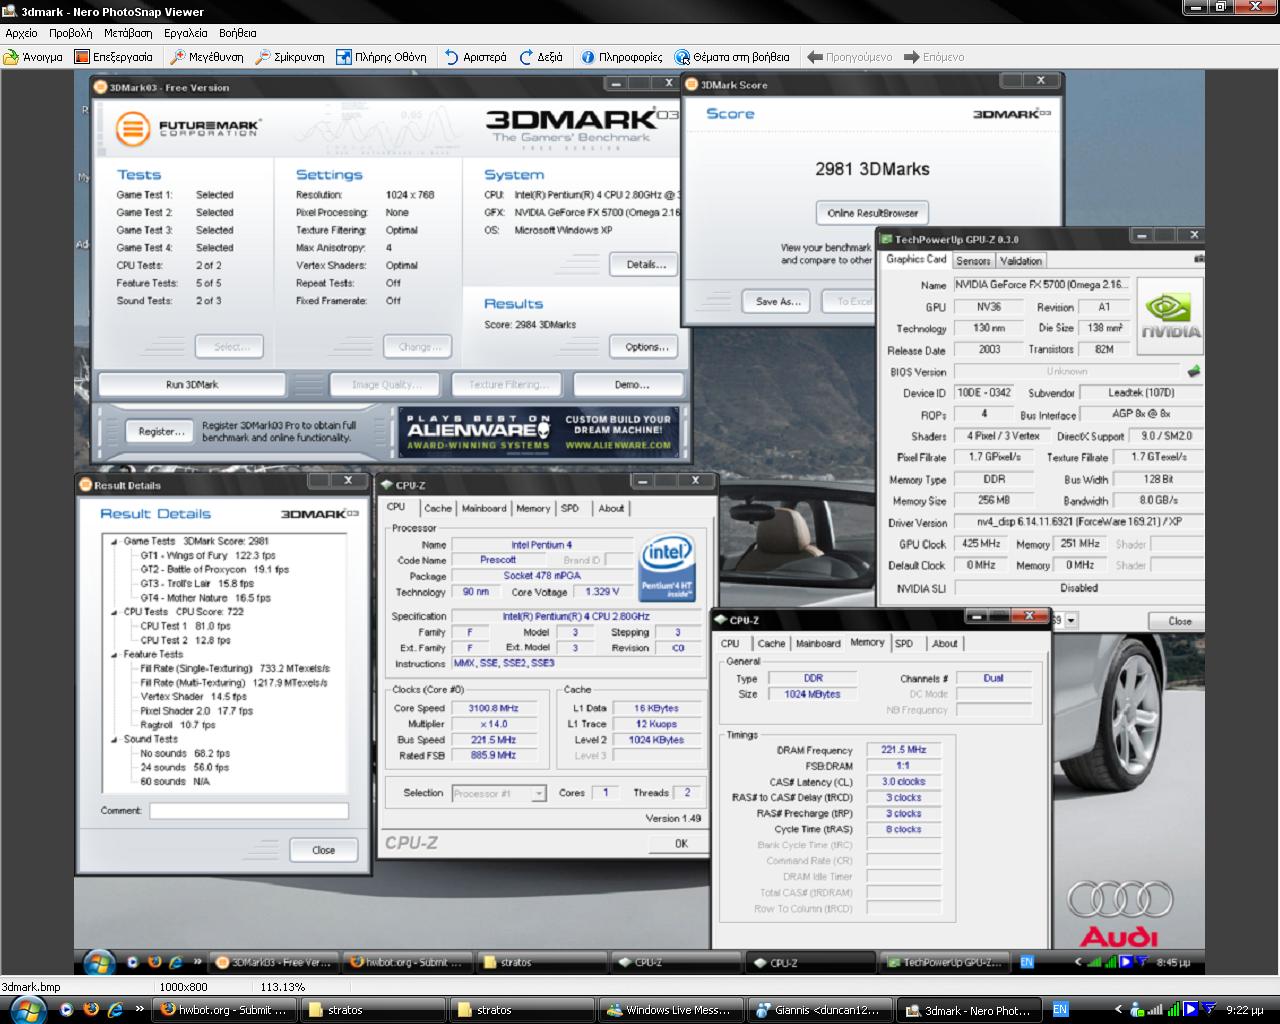The height and width of the screenshot is (1024, 1280).
Task: Click the Alienware banner ad in 3DMark03
Action: (x=538, y=432)
